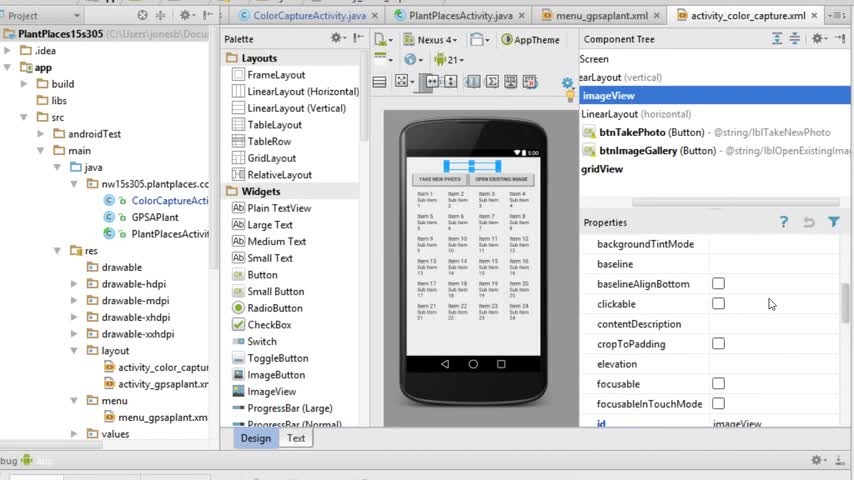Open Palette gear settings
Viewport: 854px width, 480px height.
tap(337, 38)
